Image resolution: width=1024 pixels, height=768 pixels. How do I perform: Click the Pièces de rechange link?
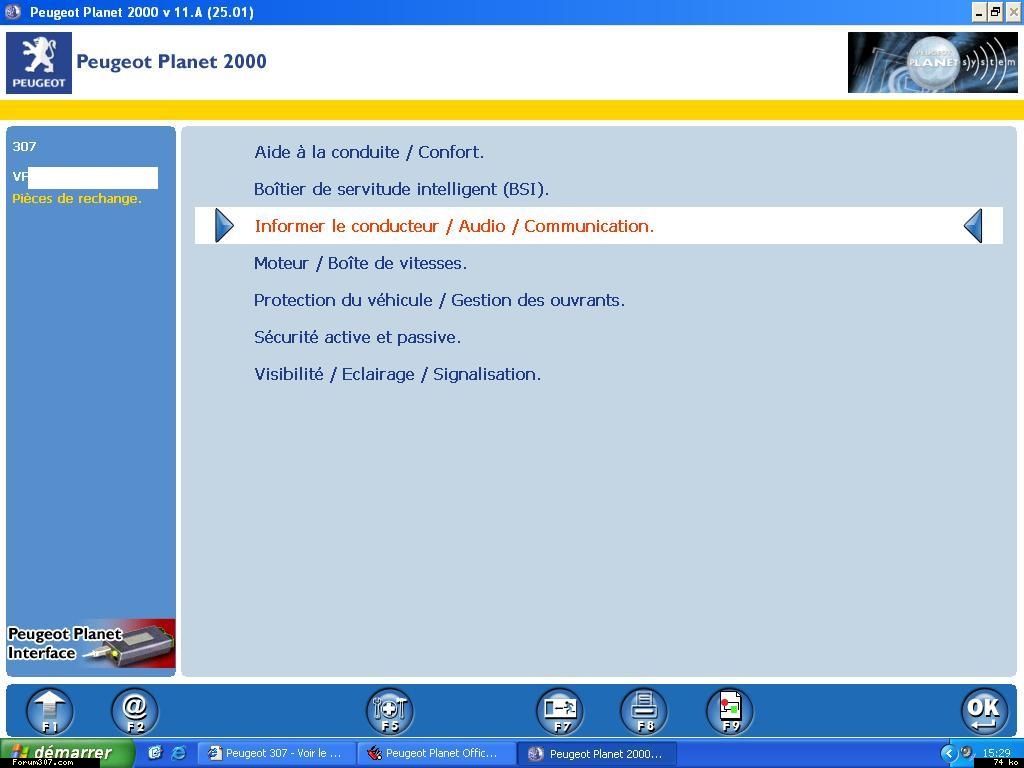click(x=77, y=198)
